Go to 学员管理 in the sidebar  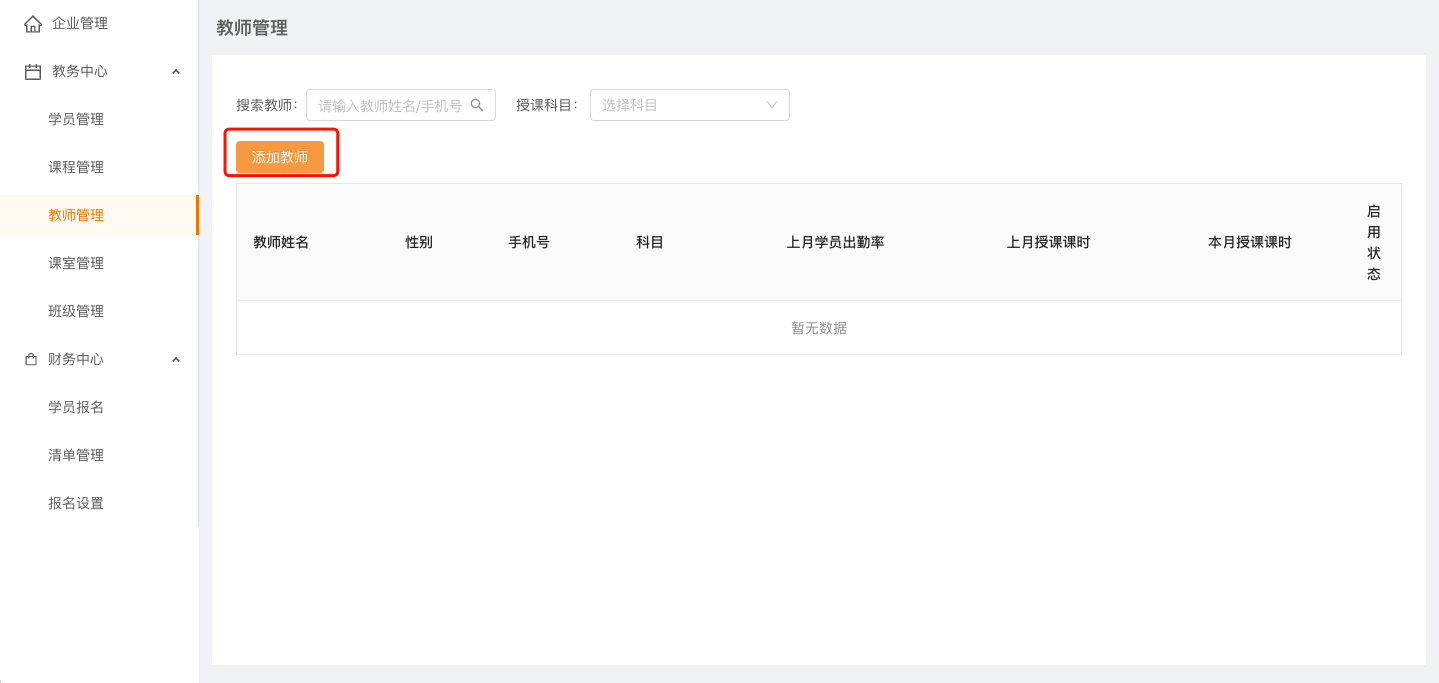pyautogui.click(x=76, y=119)
